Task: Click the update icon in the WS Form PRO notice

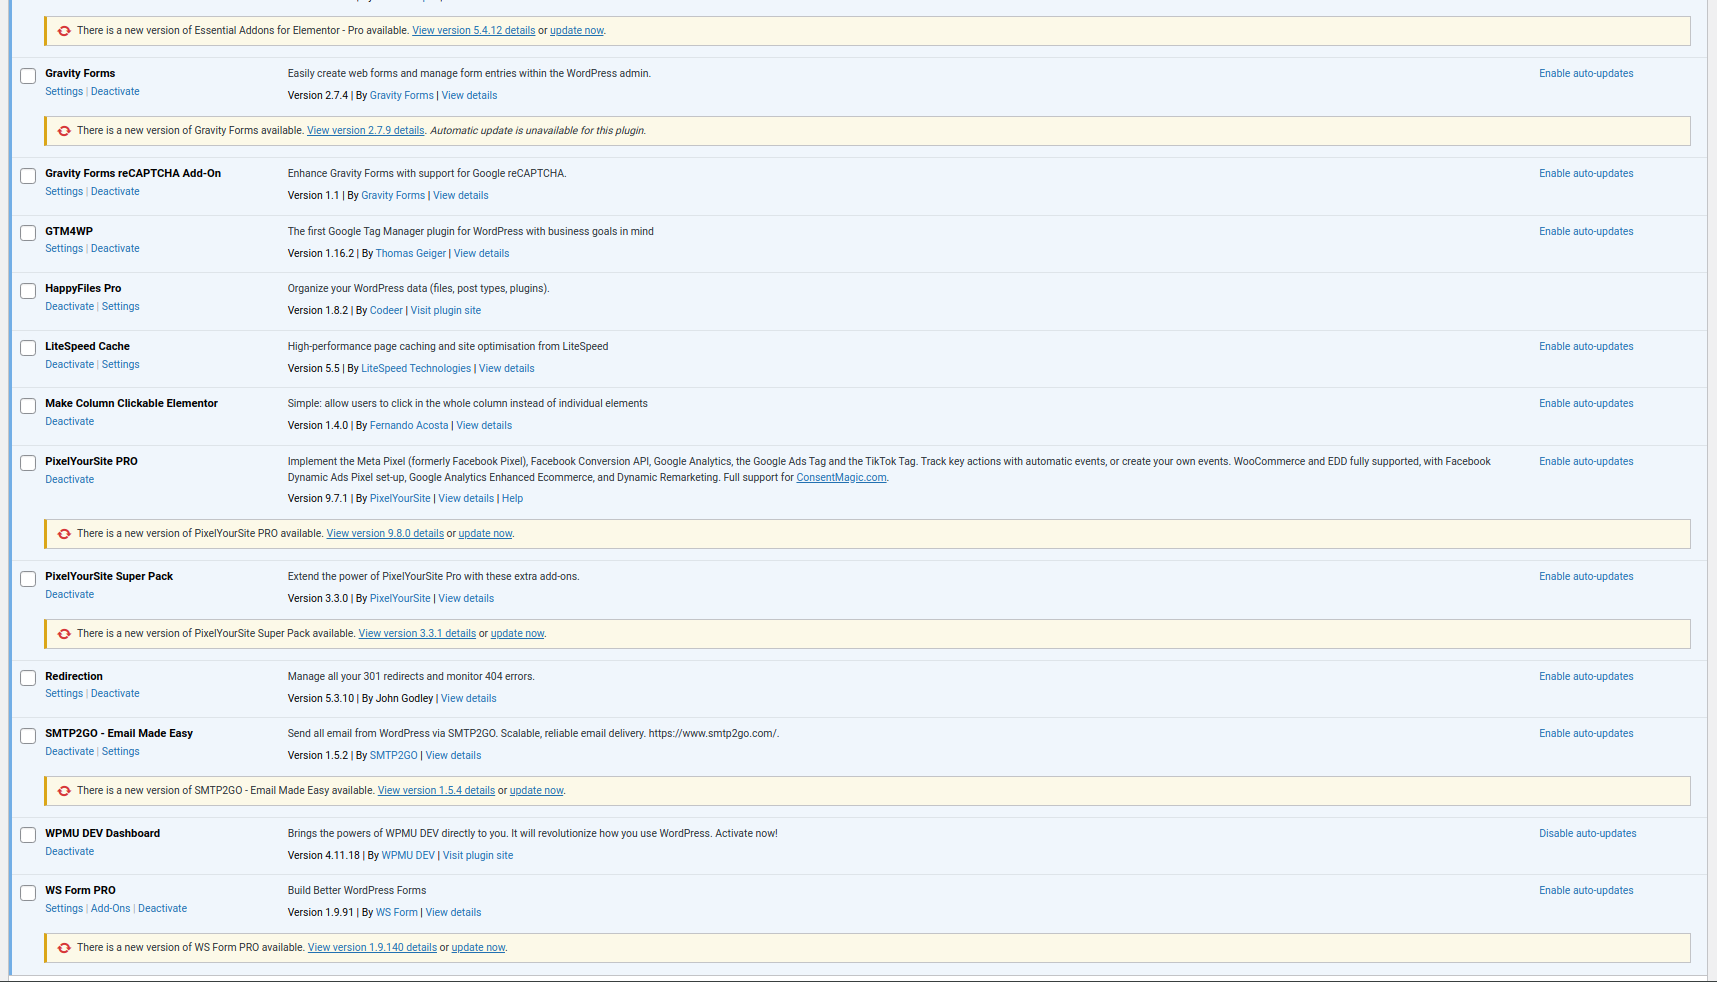Action: click(64, 948)
